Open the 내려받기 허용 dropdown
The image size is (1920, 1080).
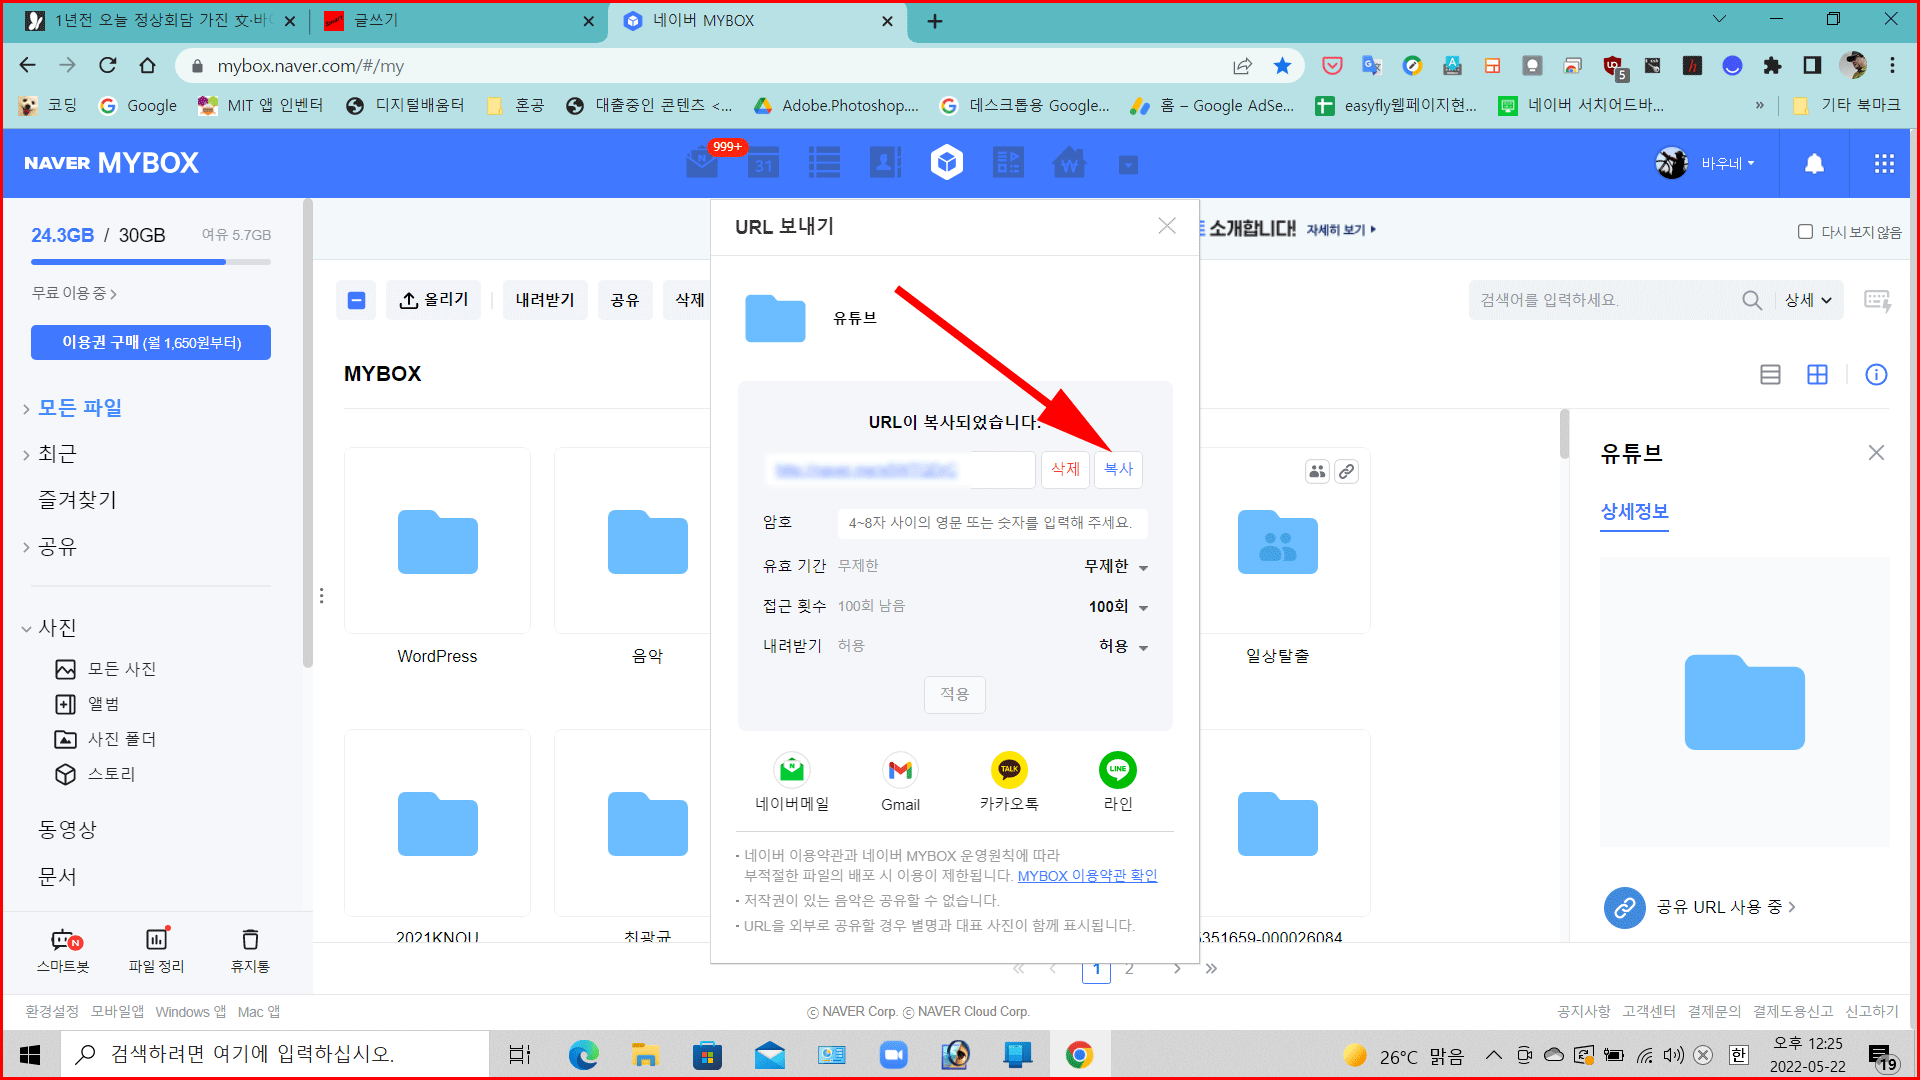tap(1122, 647)
